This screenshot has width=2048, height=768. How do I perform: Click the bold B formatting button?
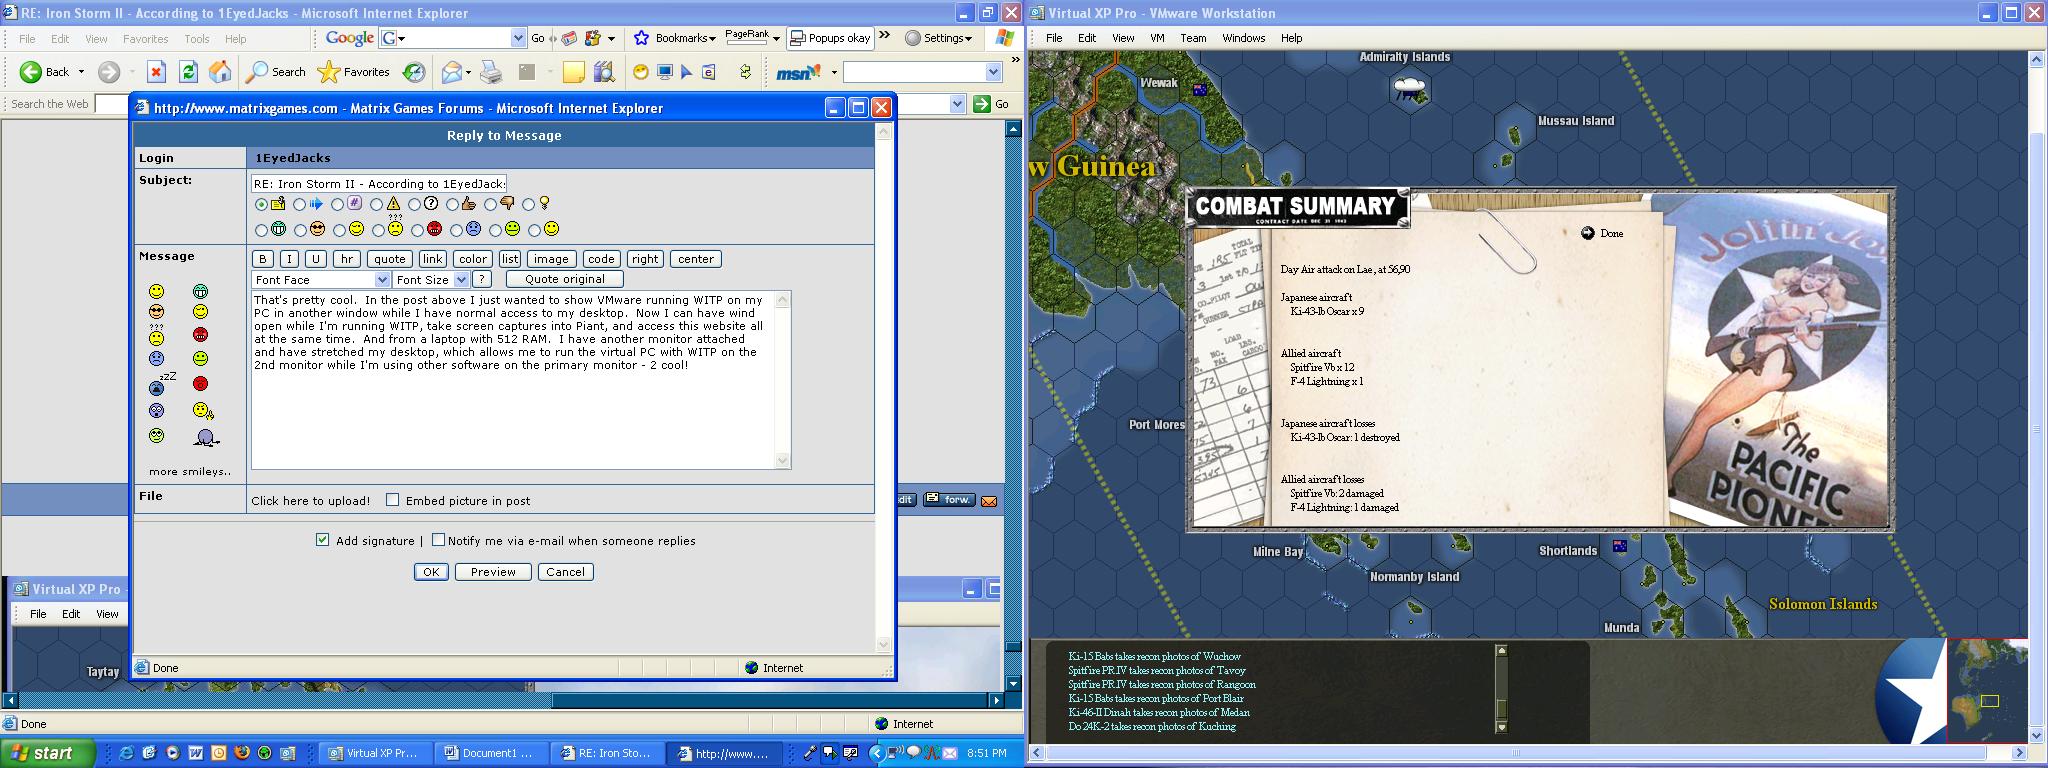click(262, 259)
